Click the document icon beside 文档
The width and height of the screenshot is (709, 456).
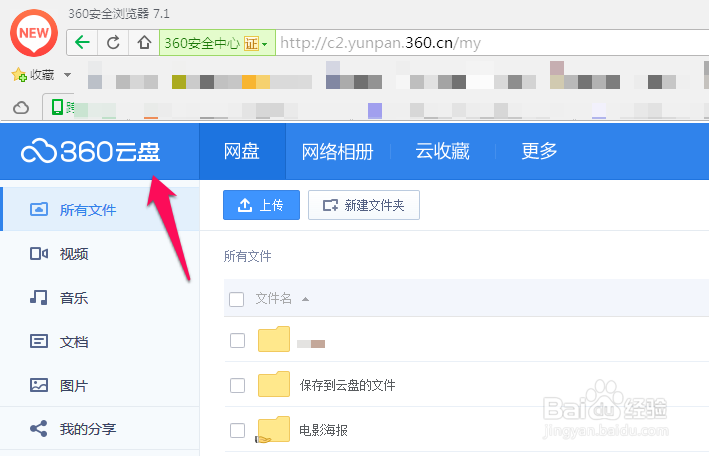click(39, 341)
